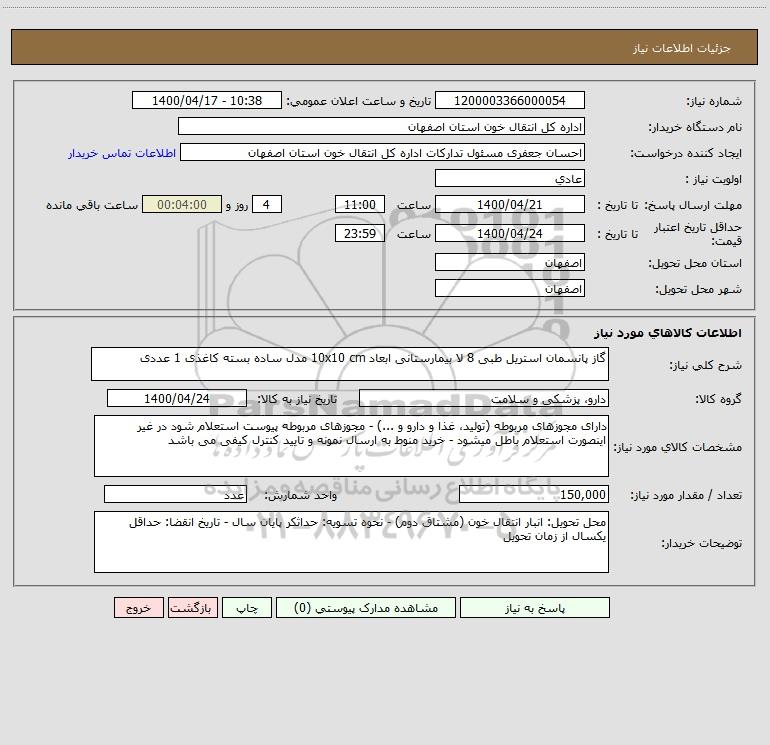Viewport: 770px width, 745px height.
Task: Click the remaining days field showing 4
Action: pos(267,204)
